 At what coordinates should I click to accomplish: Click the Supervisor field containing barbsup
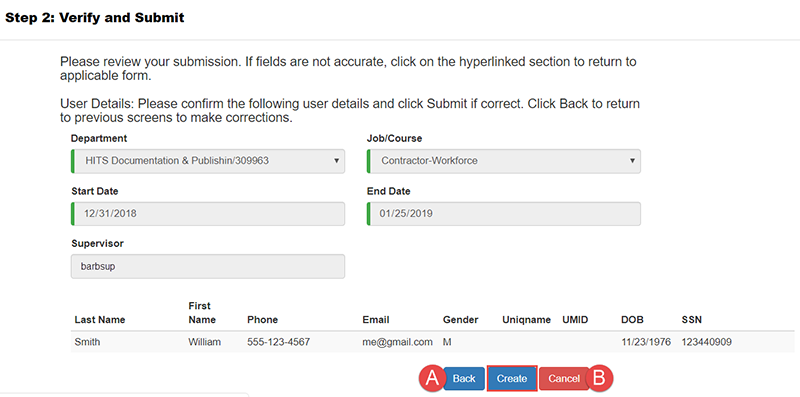coord(208,266)
